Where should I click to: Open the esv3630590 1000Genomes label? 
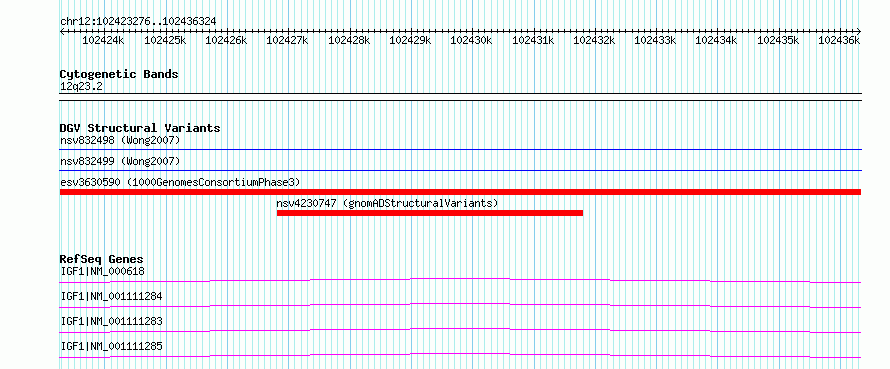[180, 182]
